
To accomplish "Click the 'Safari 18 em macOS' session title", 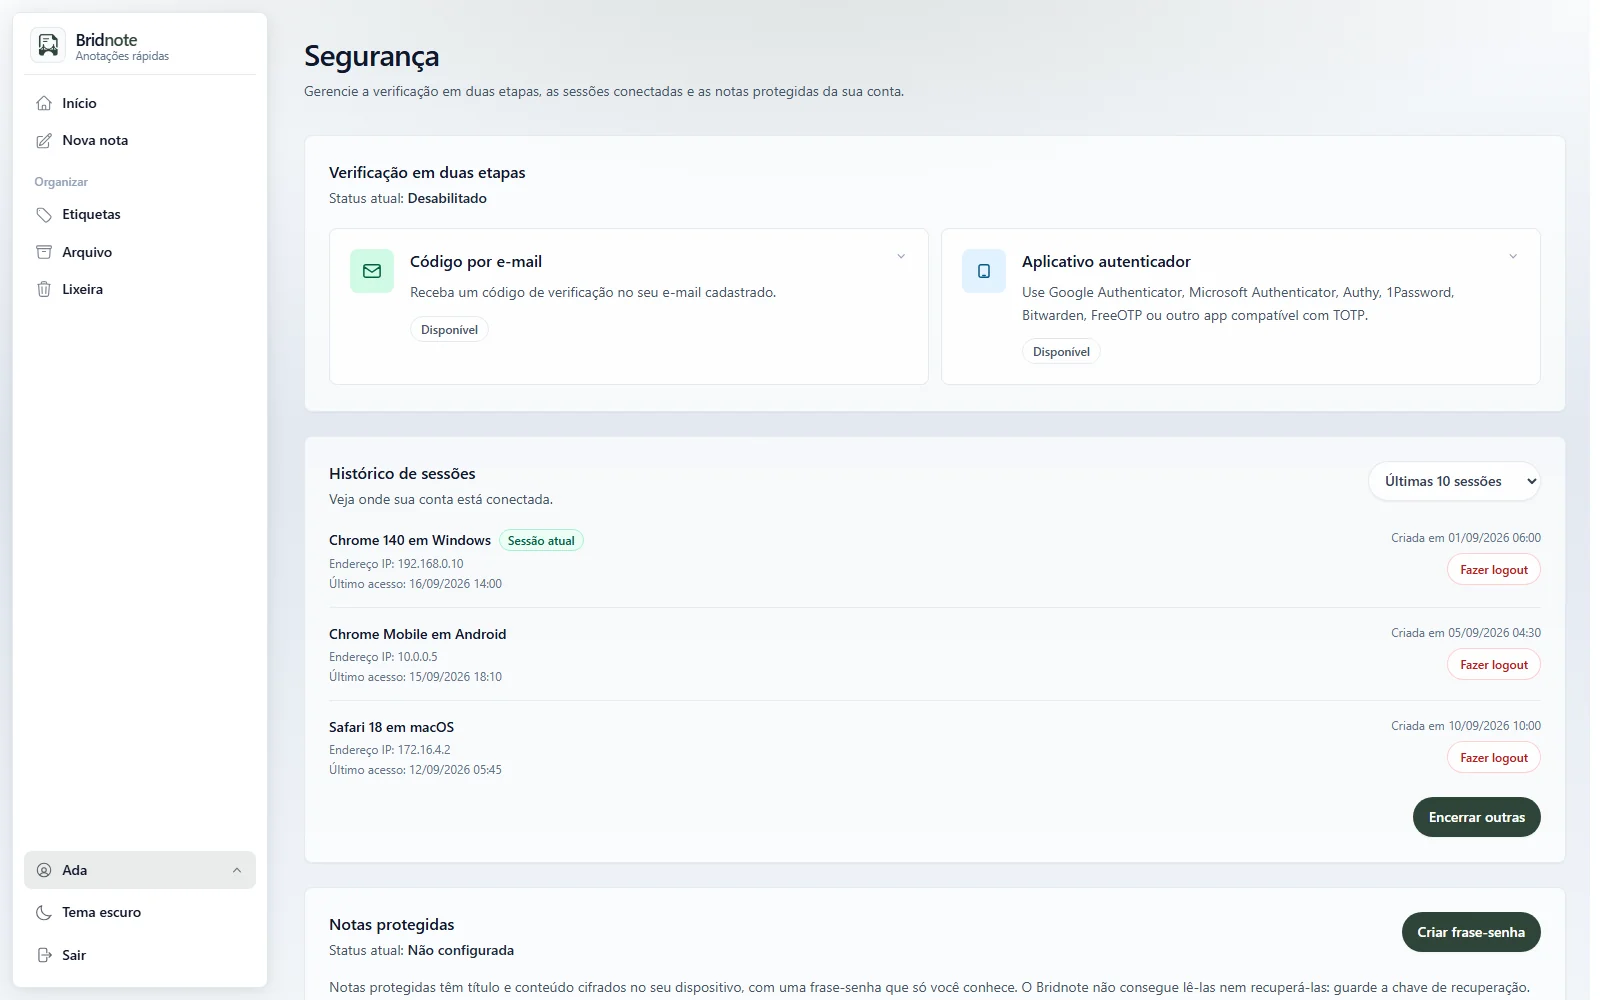I will point(391,727).
